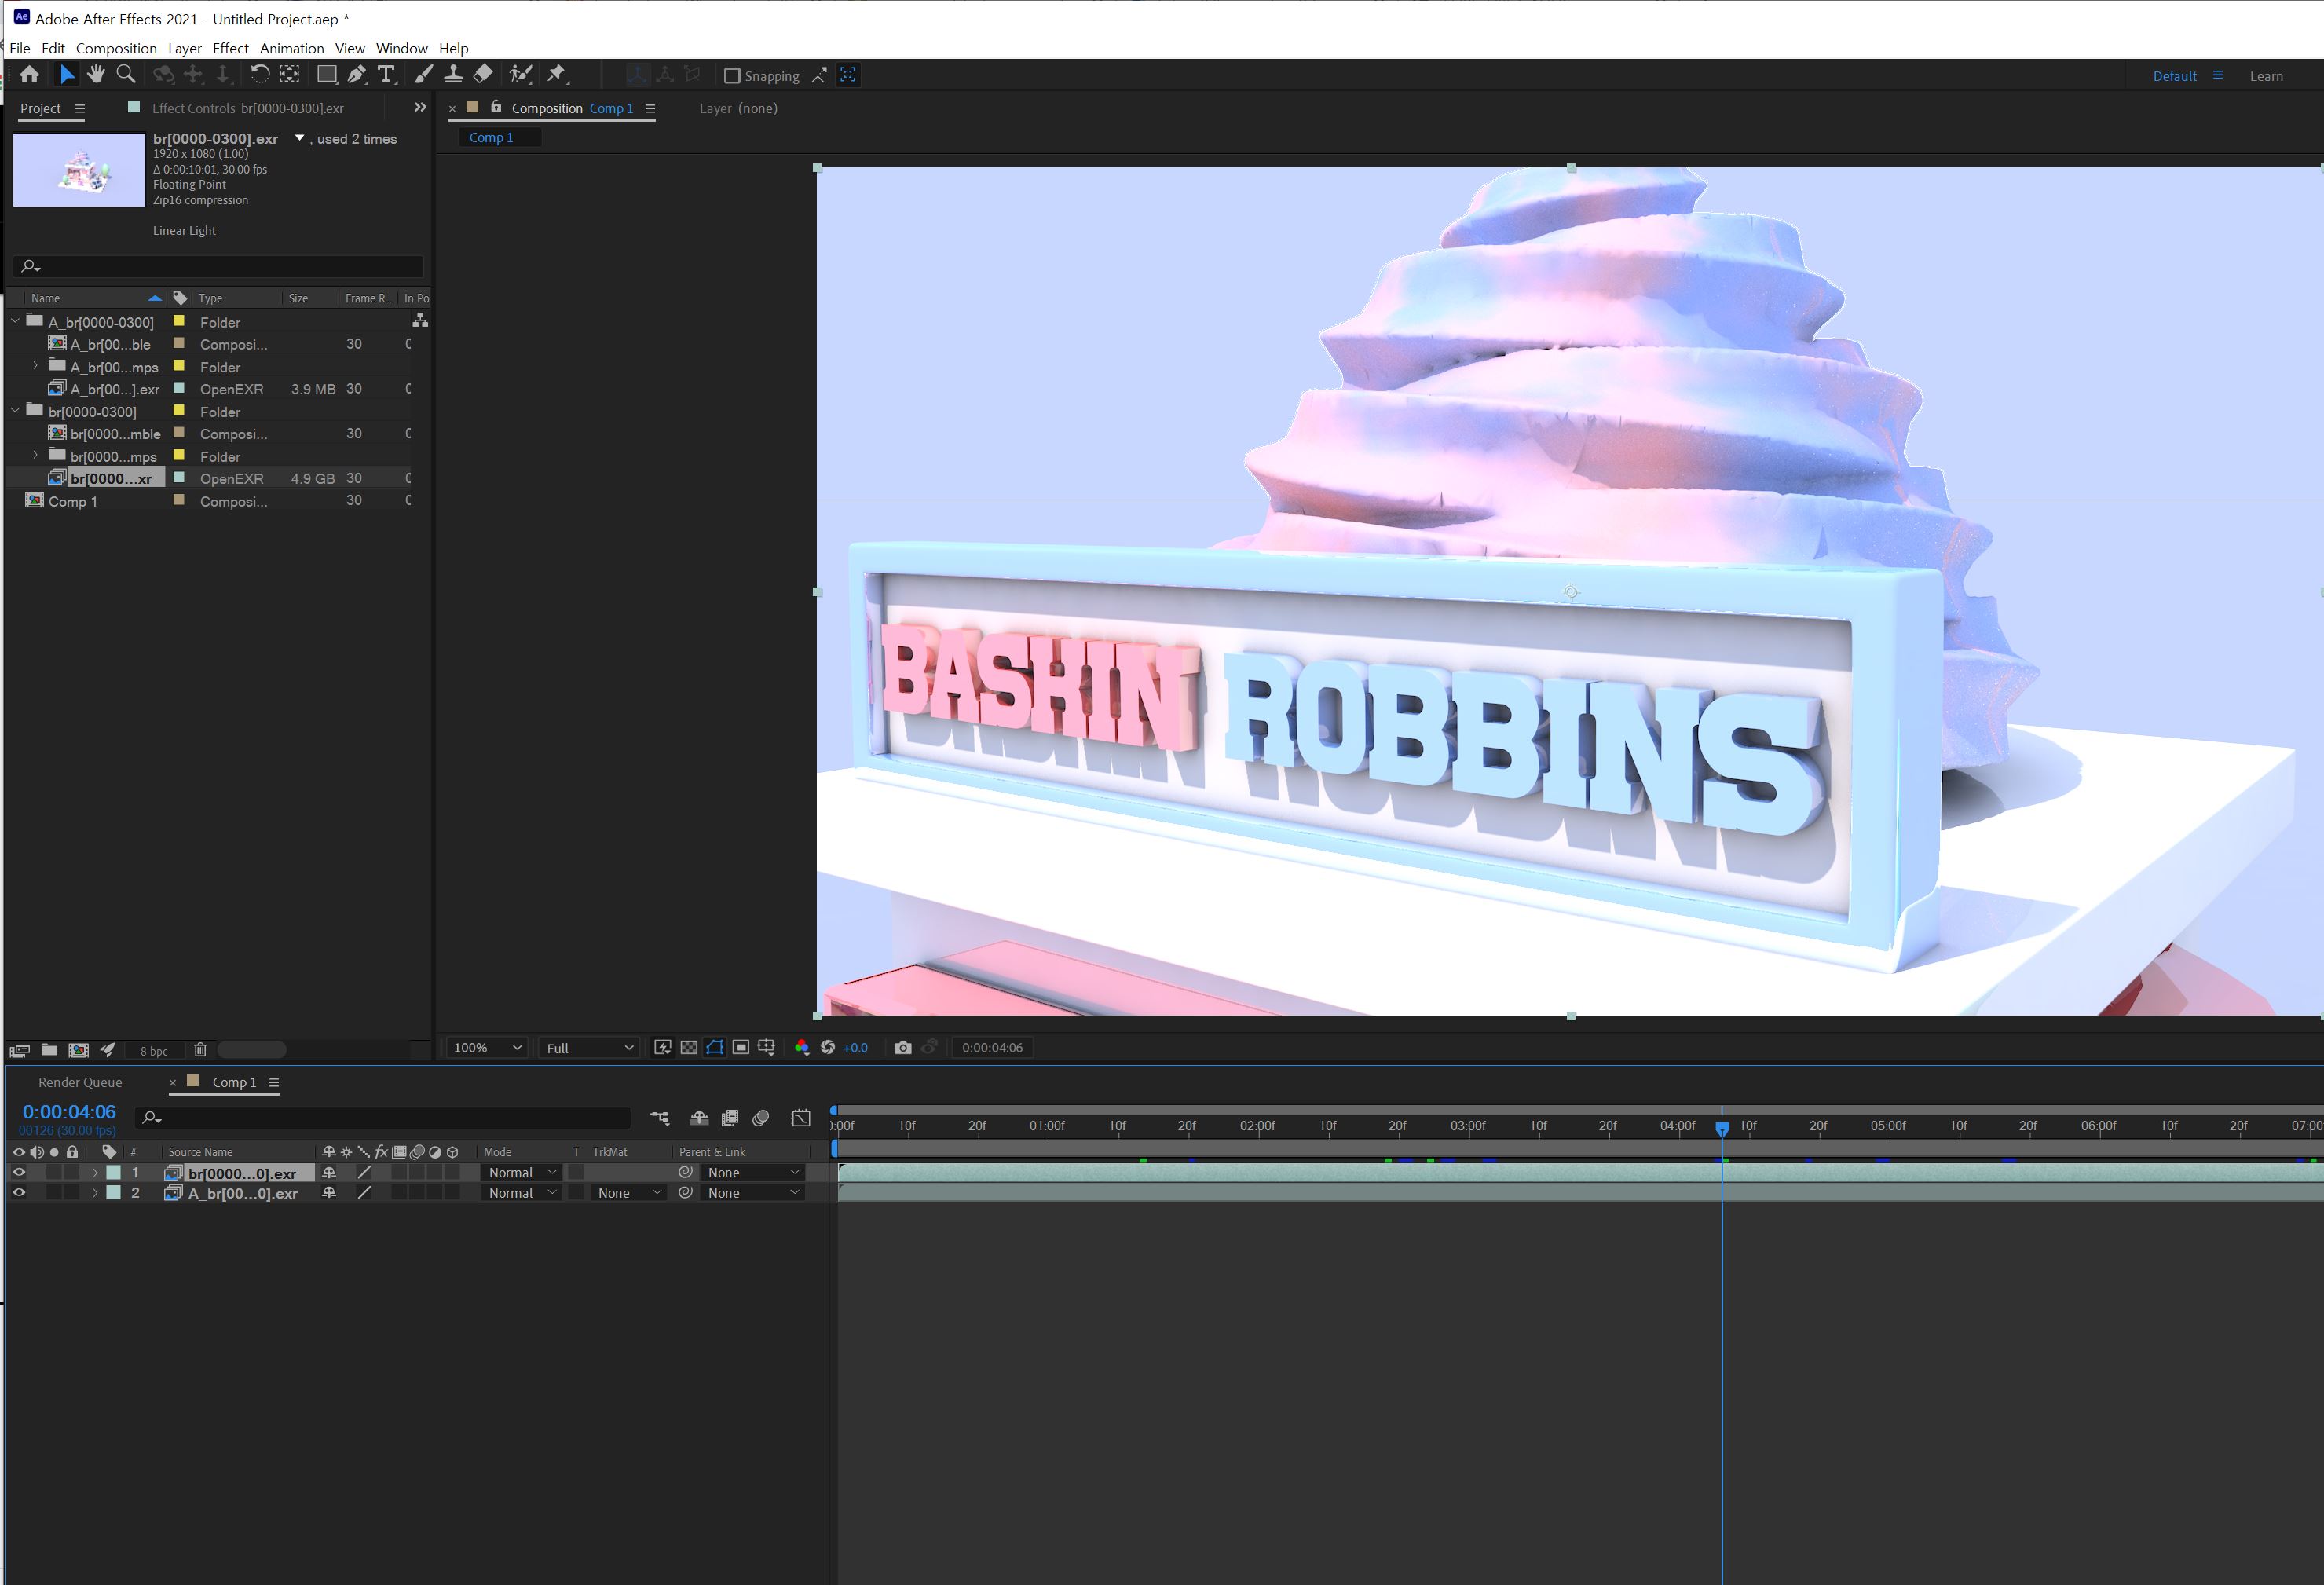Viewport: 2324px width, 1585px height.
Task: Toggle Motion Blur enable icon in timeline
Action: [761, 1118]
